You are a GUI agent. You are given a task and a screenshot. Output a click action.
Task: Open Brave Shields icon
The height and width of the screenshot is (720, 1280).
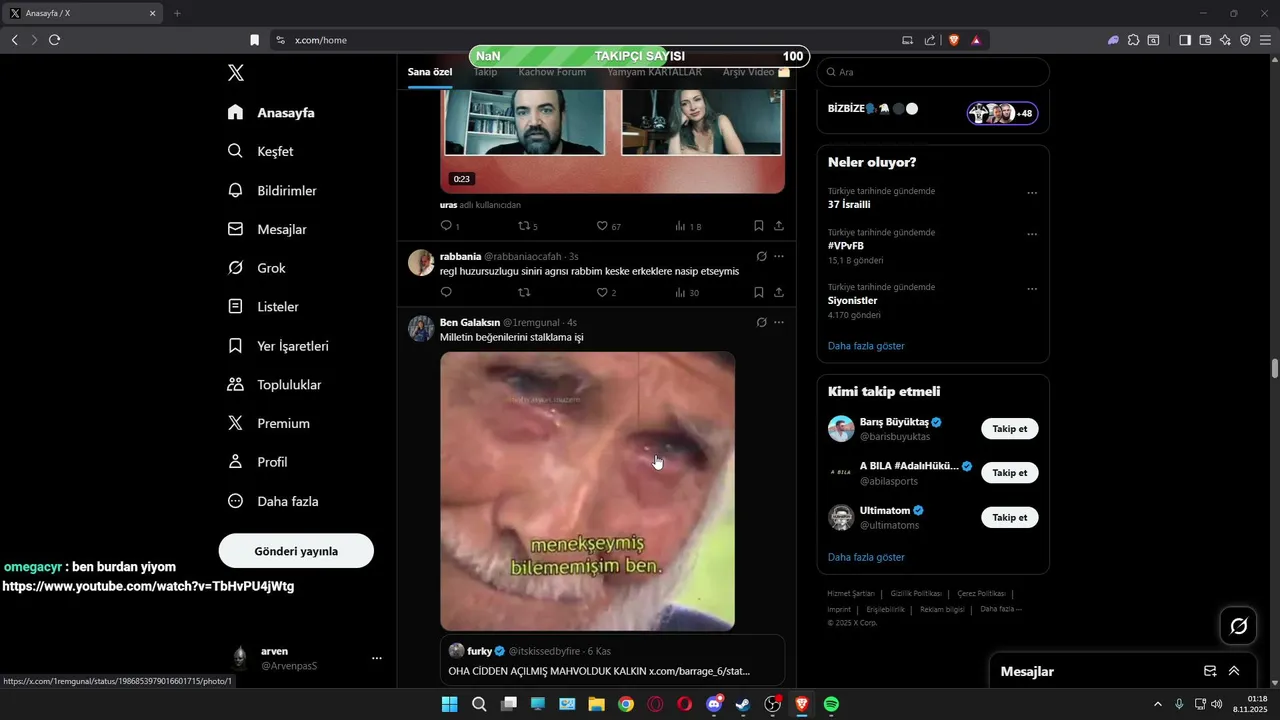954,40
